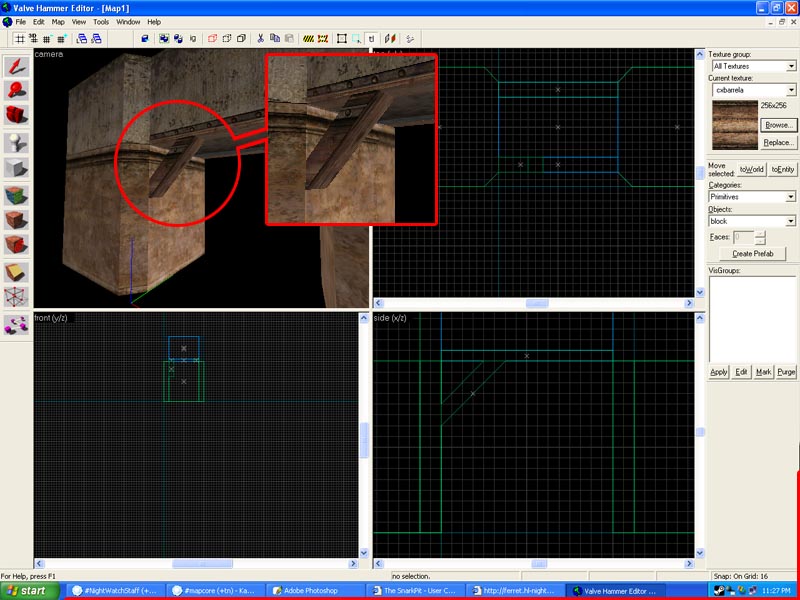Select the Clipping tool

point(16,271)
